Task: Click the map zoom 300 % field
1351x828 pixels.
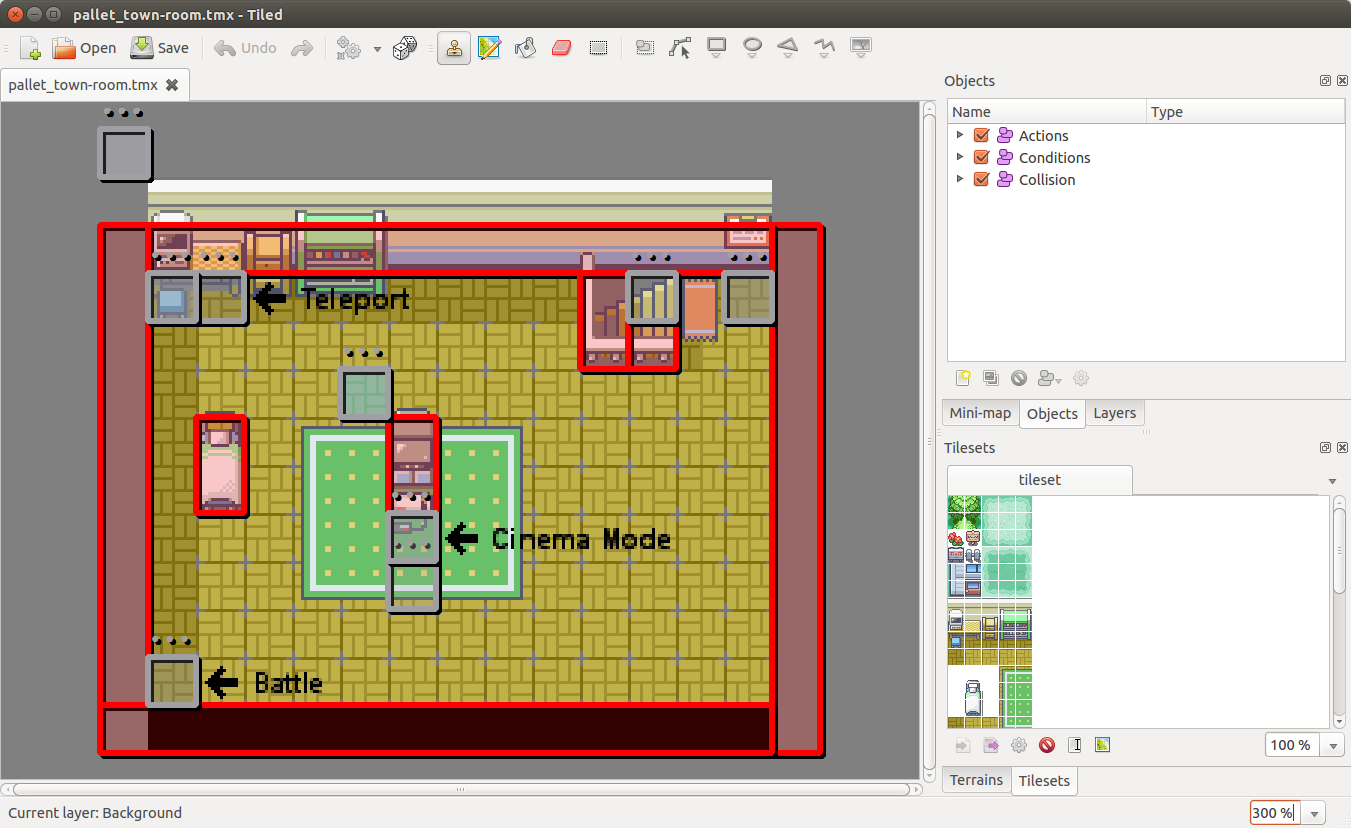Action: coord(1275,813)
